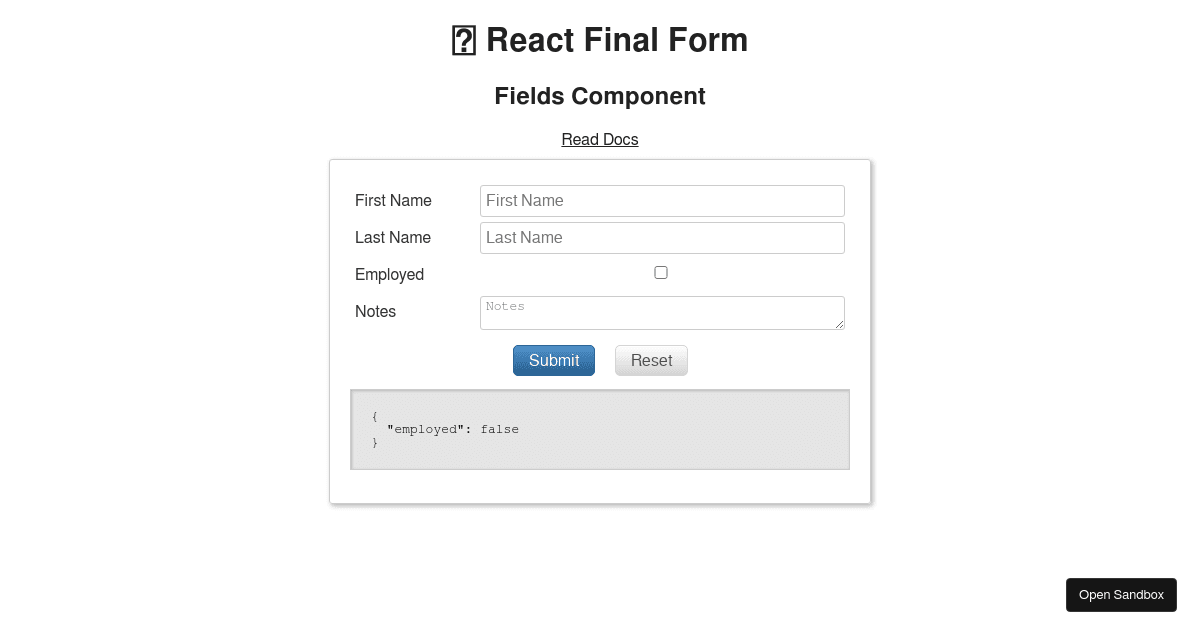Enable the Employed status checkbox
The image size is (1200, 630).
[661, 272]
